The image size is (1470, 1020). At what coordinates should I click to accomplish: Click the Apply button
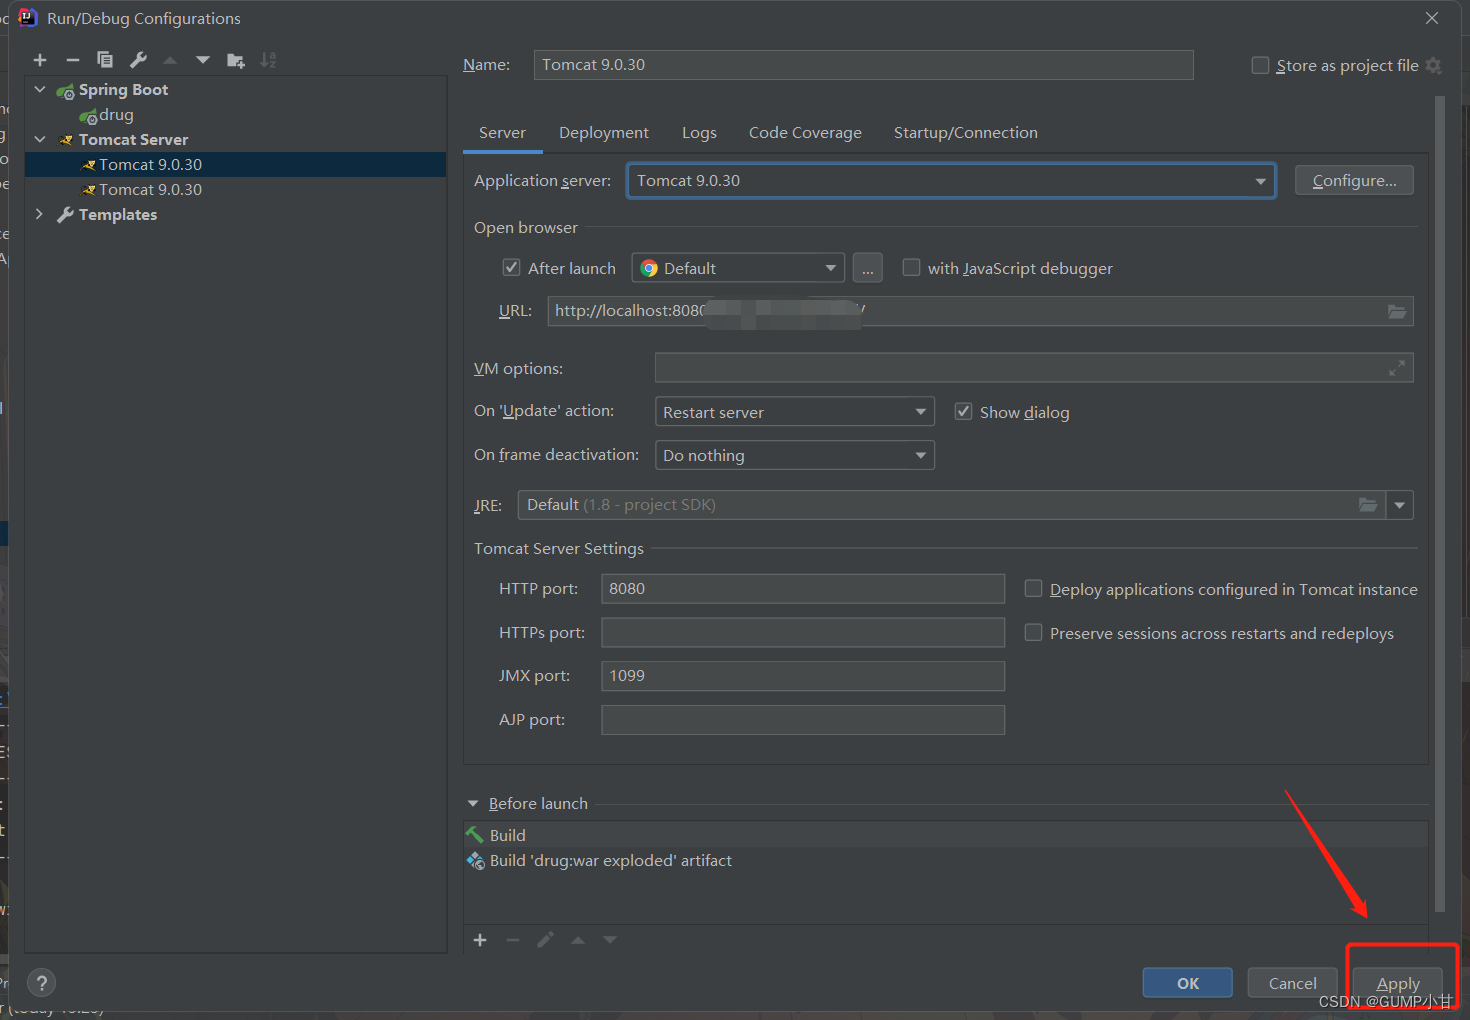tap(1398, 983)
